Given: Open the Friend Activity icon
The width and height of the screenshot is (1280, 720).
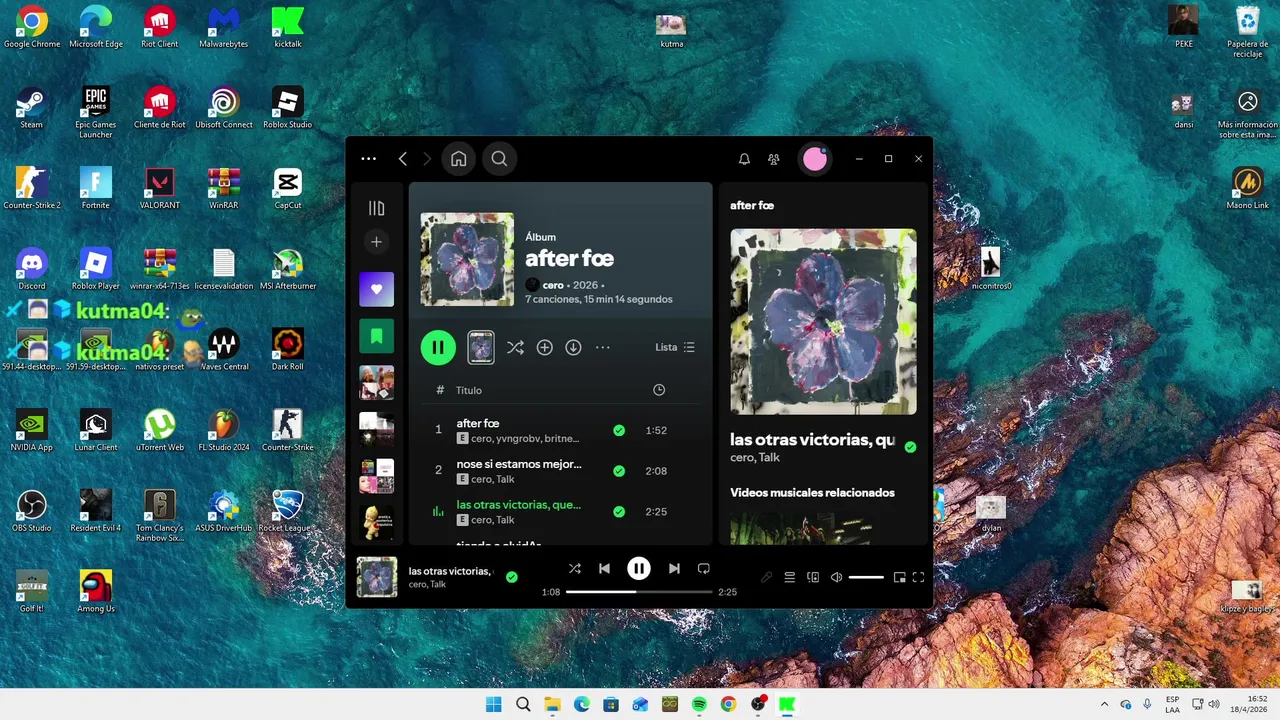Looking at the screenshot, I should (x=773, y=159).
